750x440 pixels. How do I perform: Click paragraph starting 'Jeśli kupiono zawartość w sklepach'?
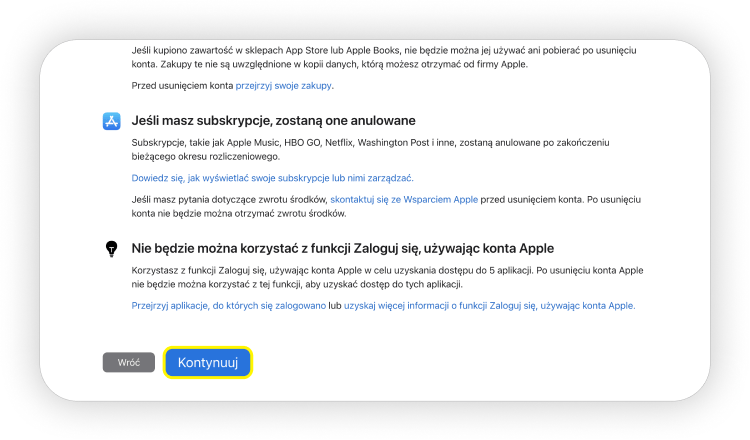tap(384, 57)
